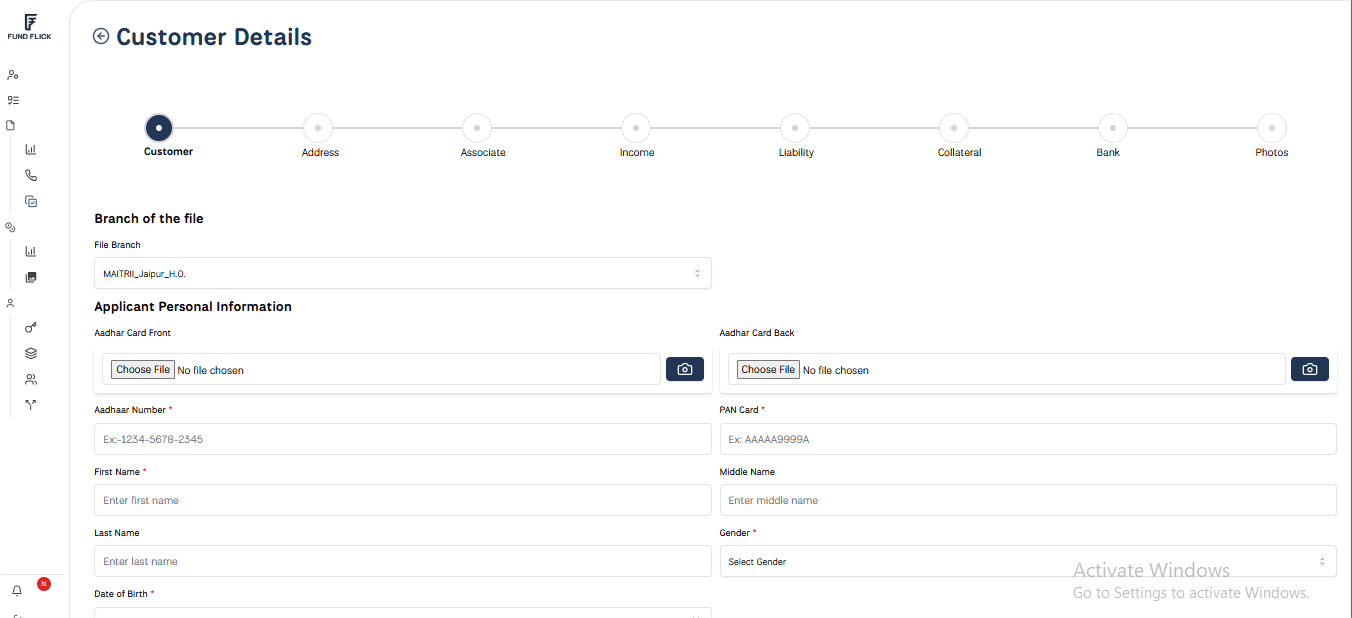1352x618 pixels.
Task: Go to the Customer step
Action: pyautogui.click(x=159, y=128)
